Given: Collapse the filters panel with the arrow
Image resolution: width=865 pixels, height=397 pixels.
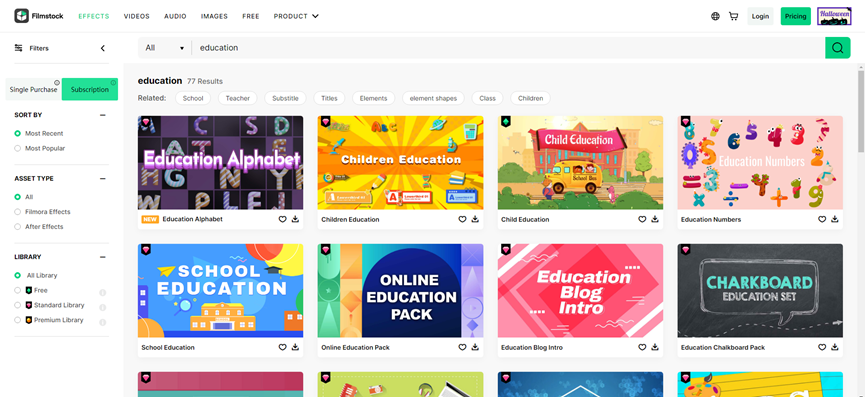Looking at the screenshot, I should click(103, 49).
